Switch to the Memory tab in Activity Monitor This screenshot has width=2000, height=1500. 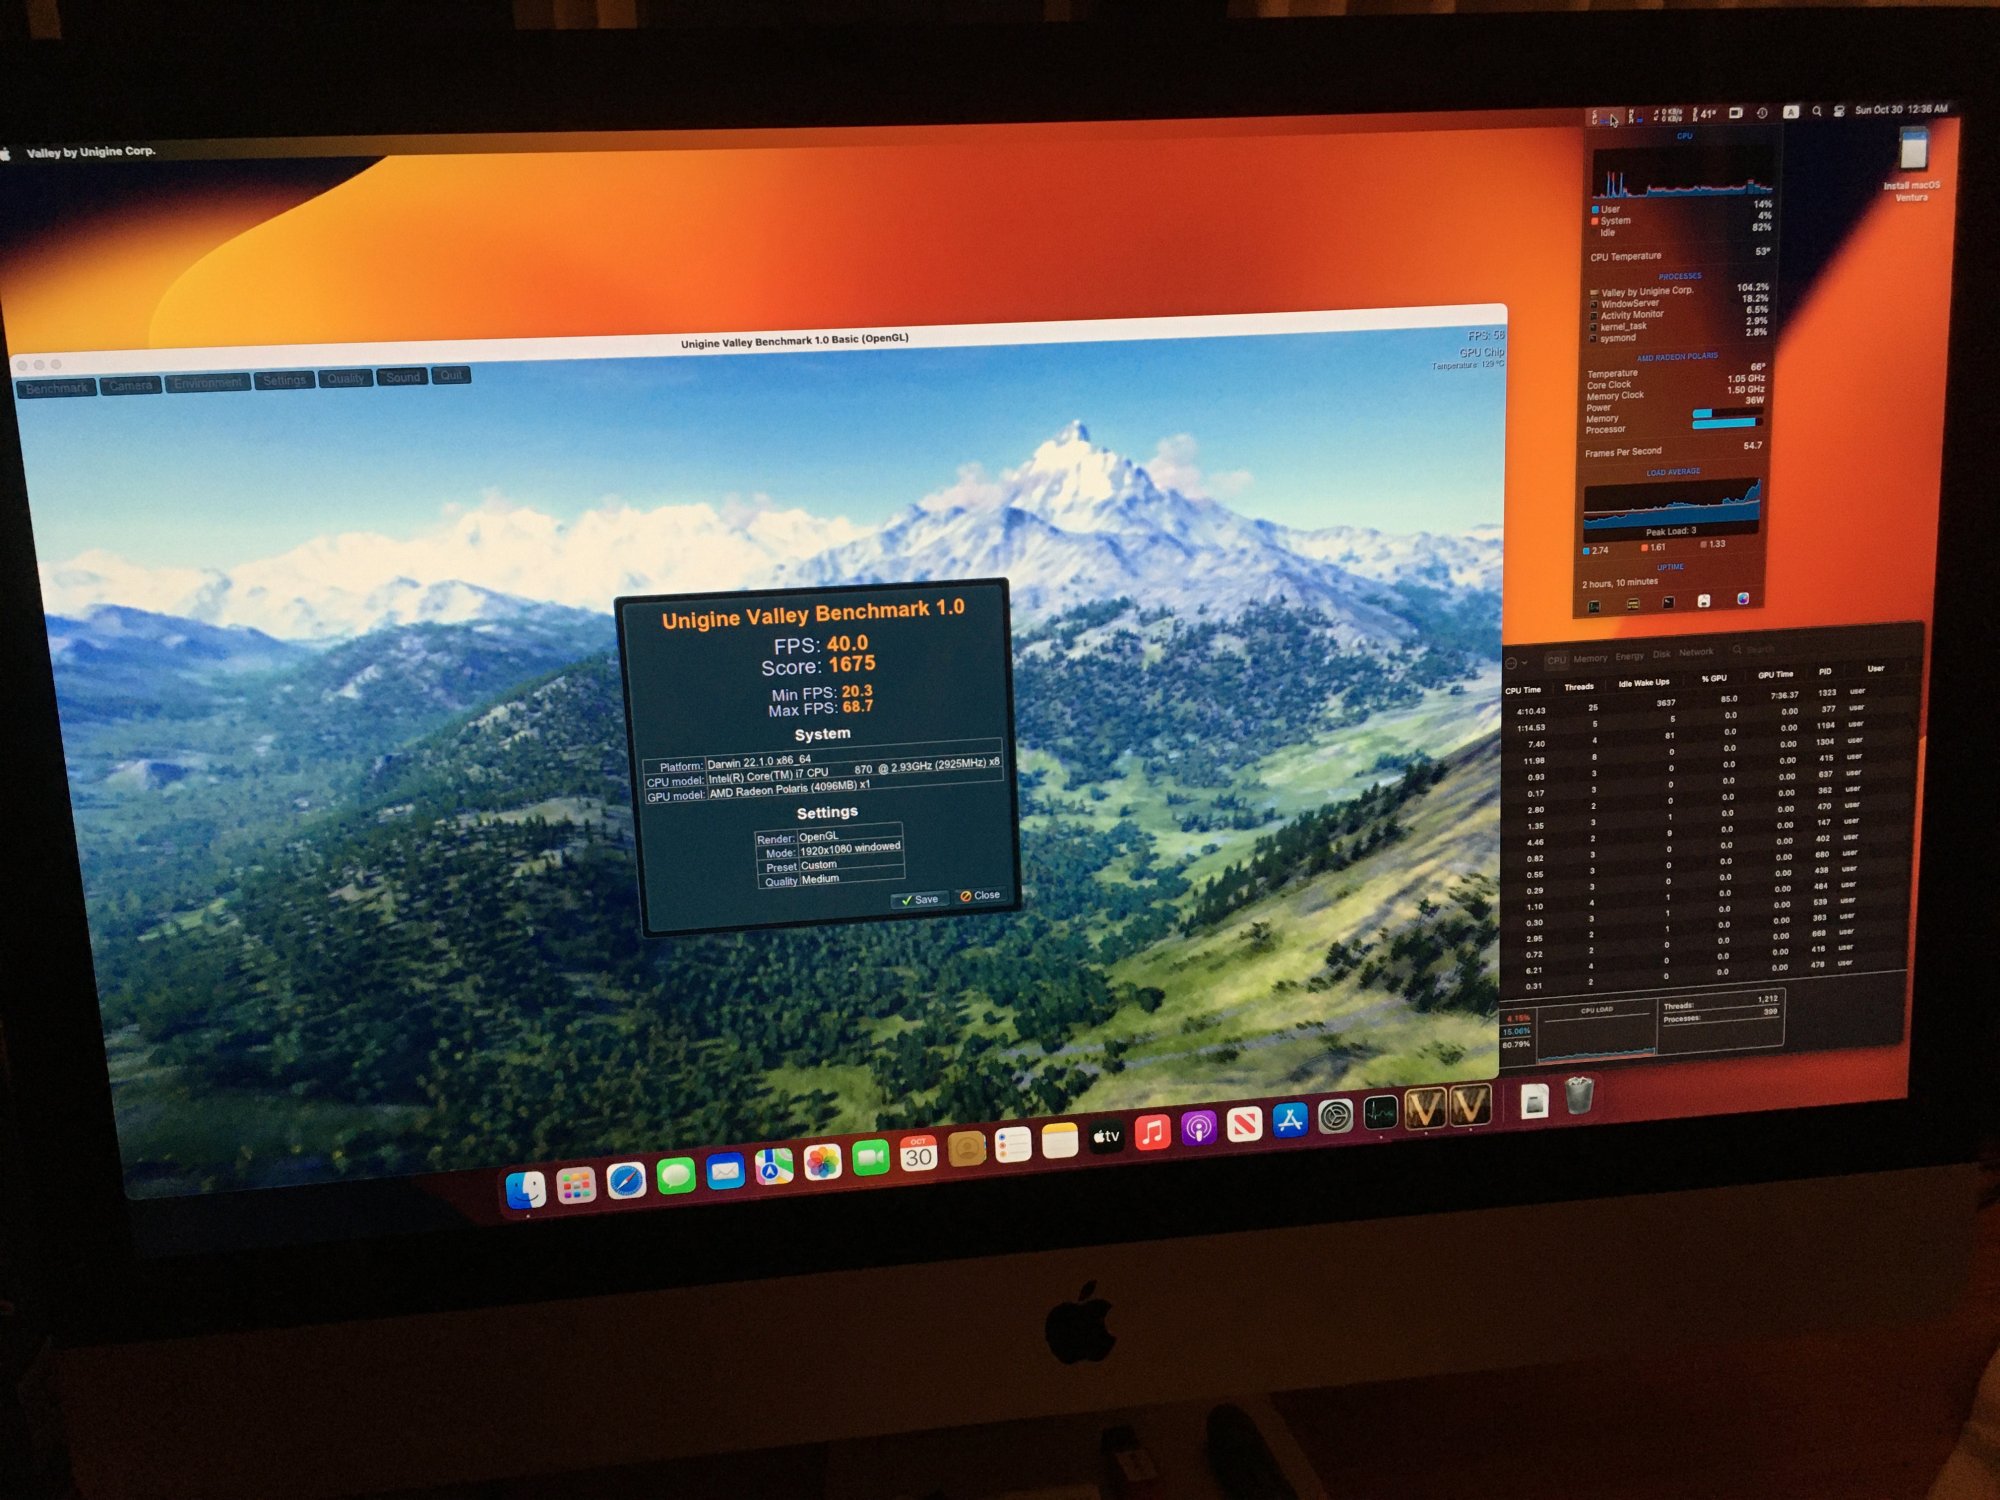click(x=1590, y=658)
